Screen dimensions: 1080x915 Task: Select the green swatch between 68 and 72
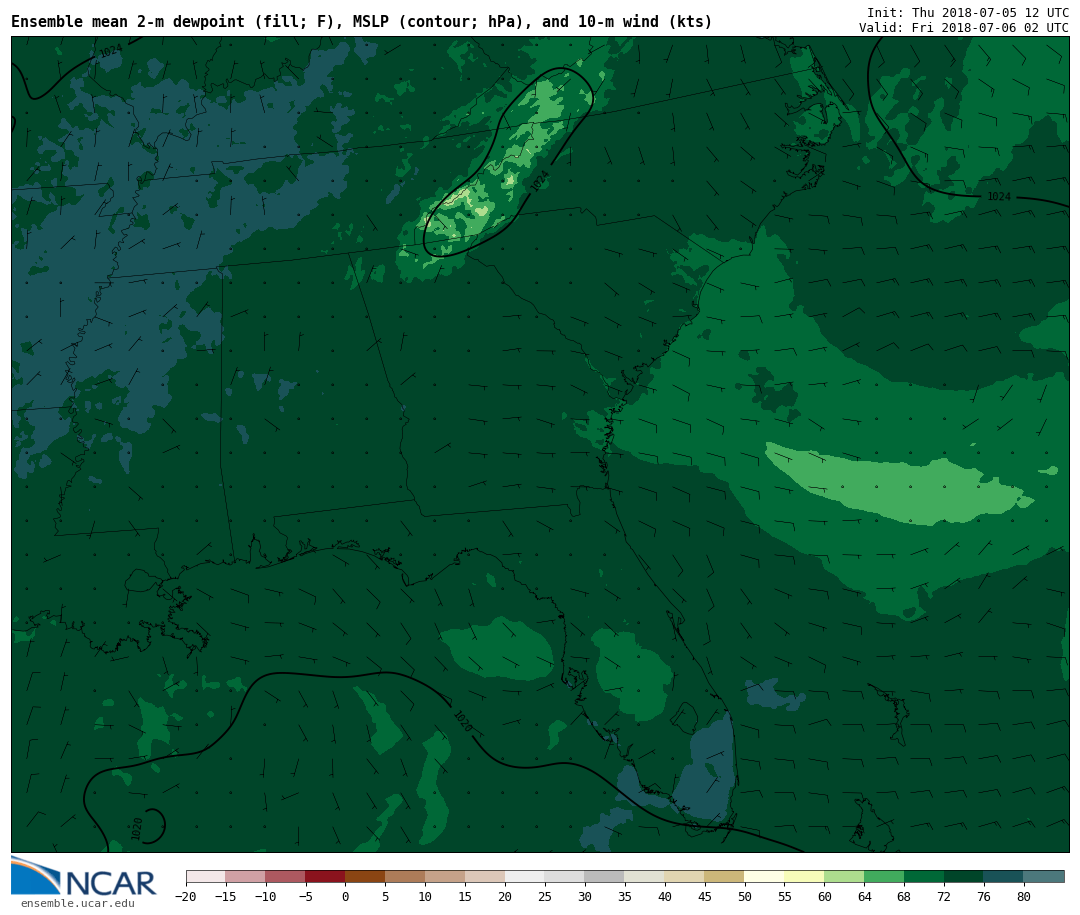coord(924,876)
